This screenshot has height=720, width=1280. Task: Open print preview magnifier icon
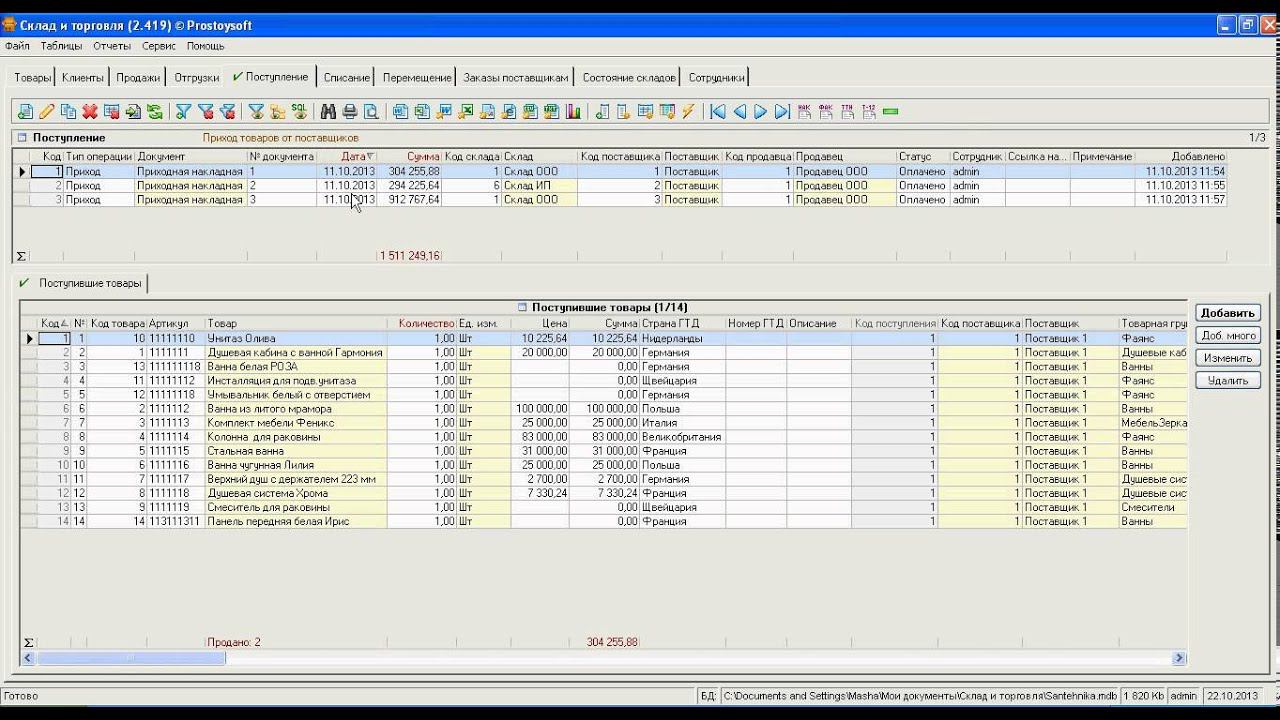point(371,112)
